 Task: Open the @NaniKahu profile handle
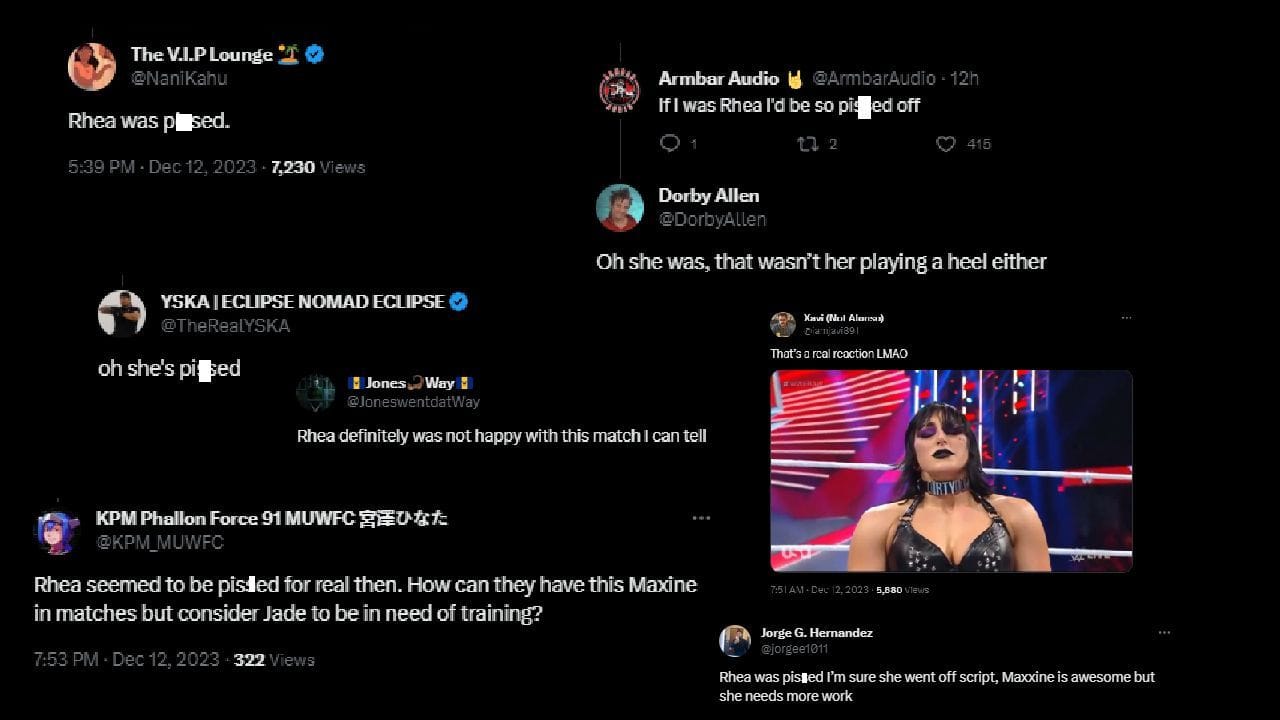[x=178, y=78]
